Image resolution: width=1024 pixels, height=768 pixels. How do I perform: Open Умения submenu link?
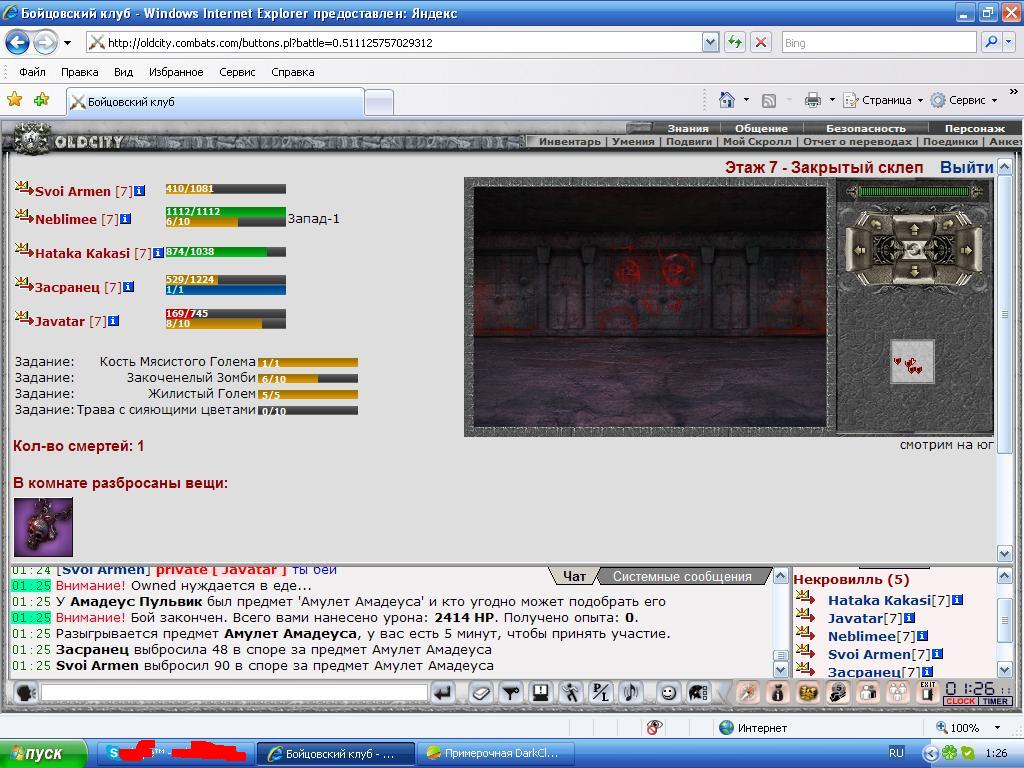[x=633, y=142]
